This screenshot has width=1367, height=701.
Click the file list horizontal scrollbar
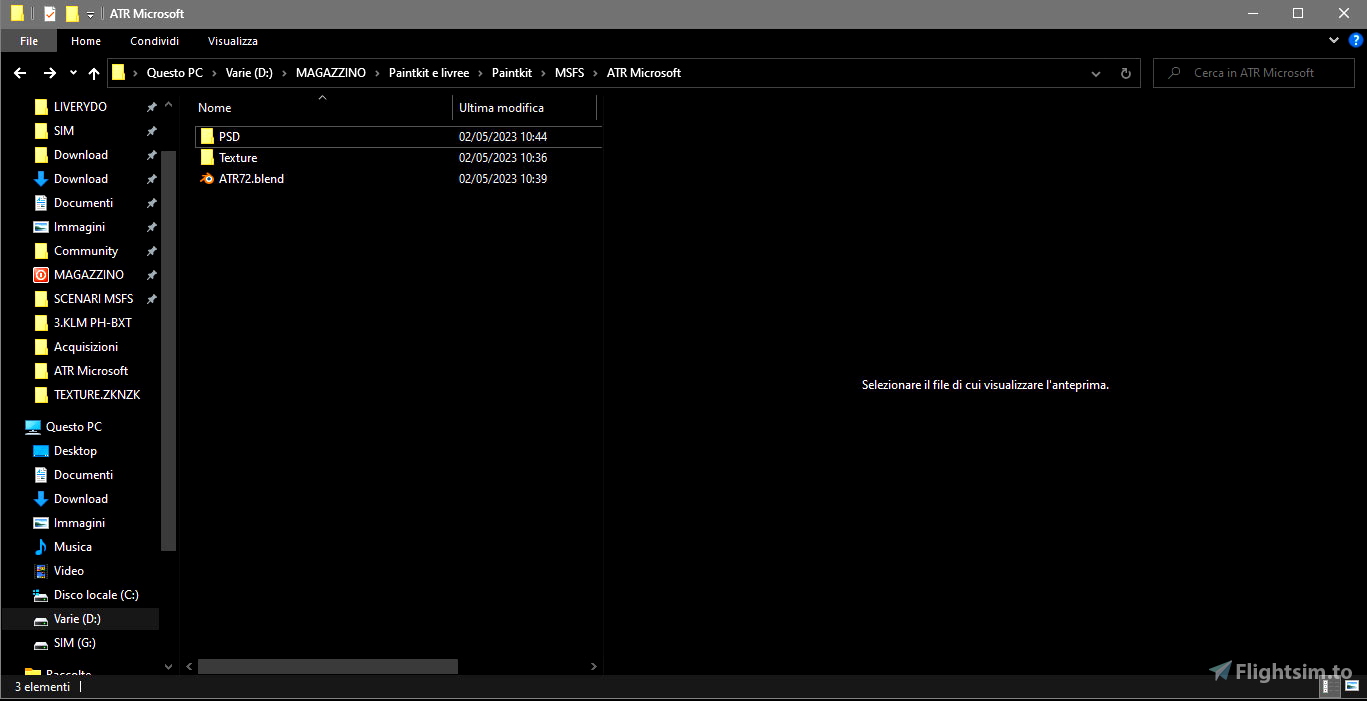(x=328, y=666)
